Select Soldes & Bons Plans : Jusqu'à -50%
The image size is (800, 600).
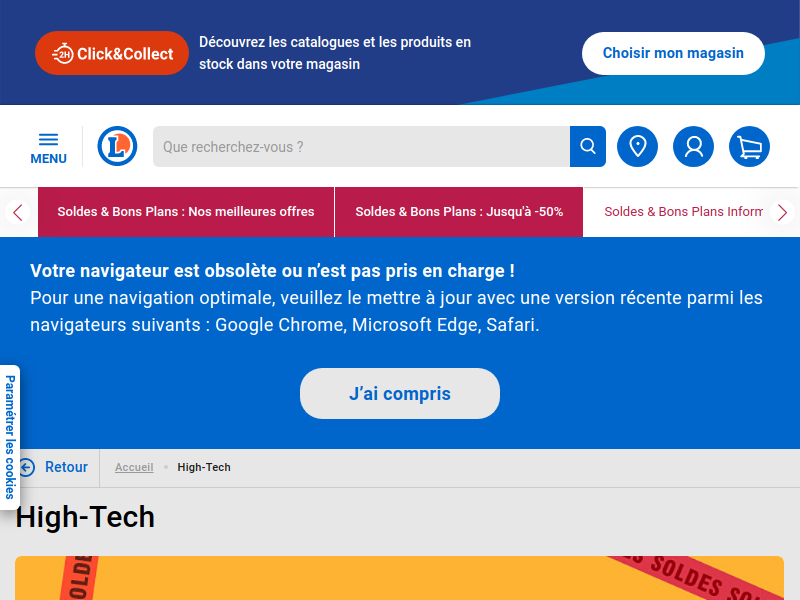pyautogui.click(x=459, y=212)
